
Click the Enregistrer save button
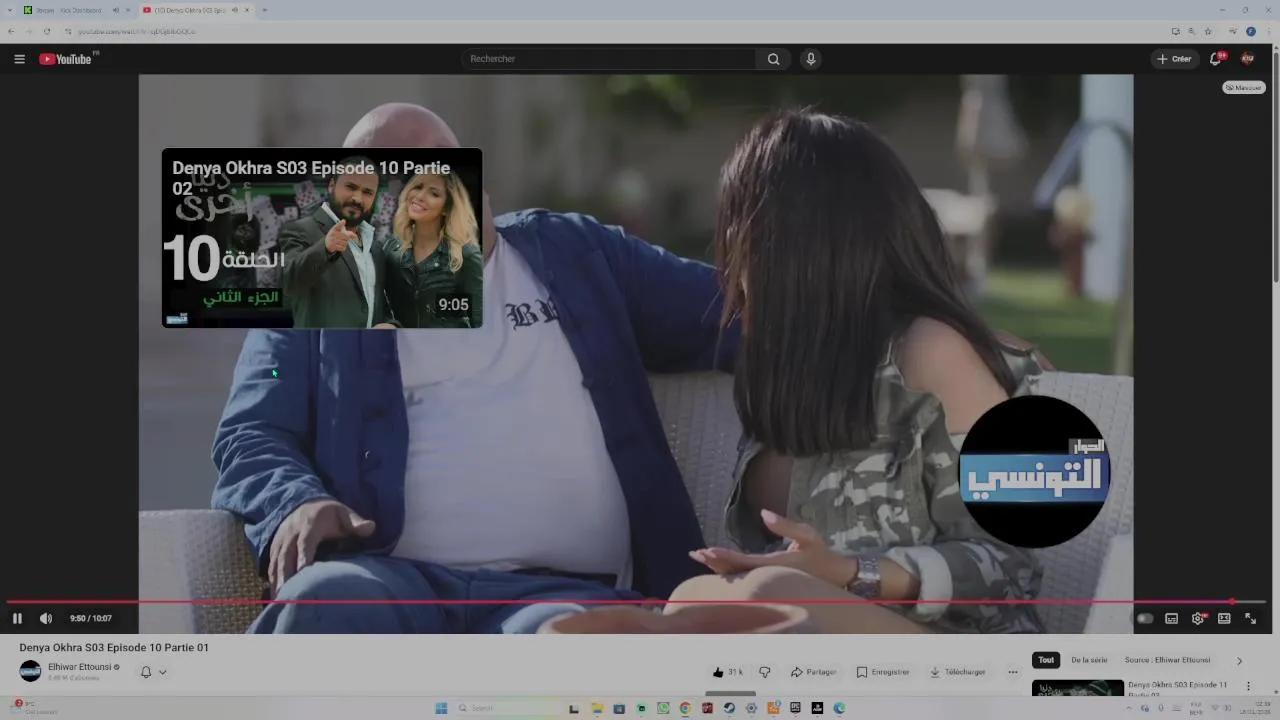click(x=883, y=672)
